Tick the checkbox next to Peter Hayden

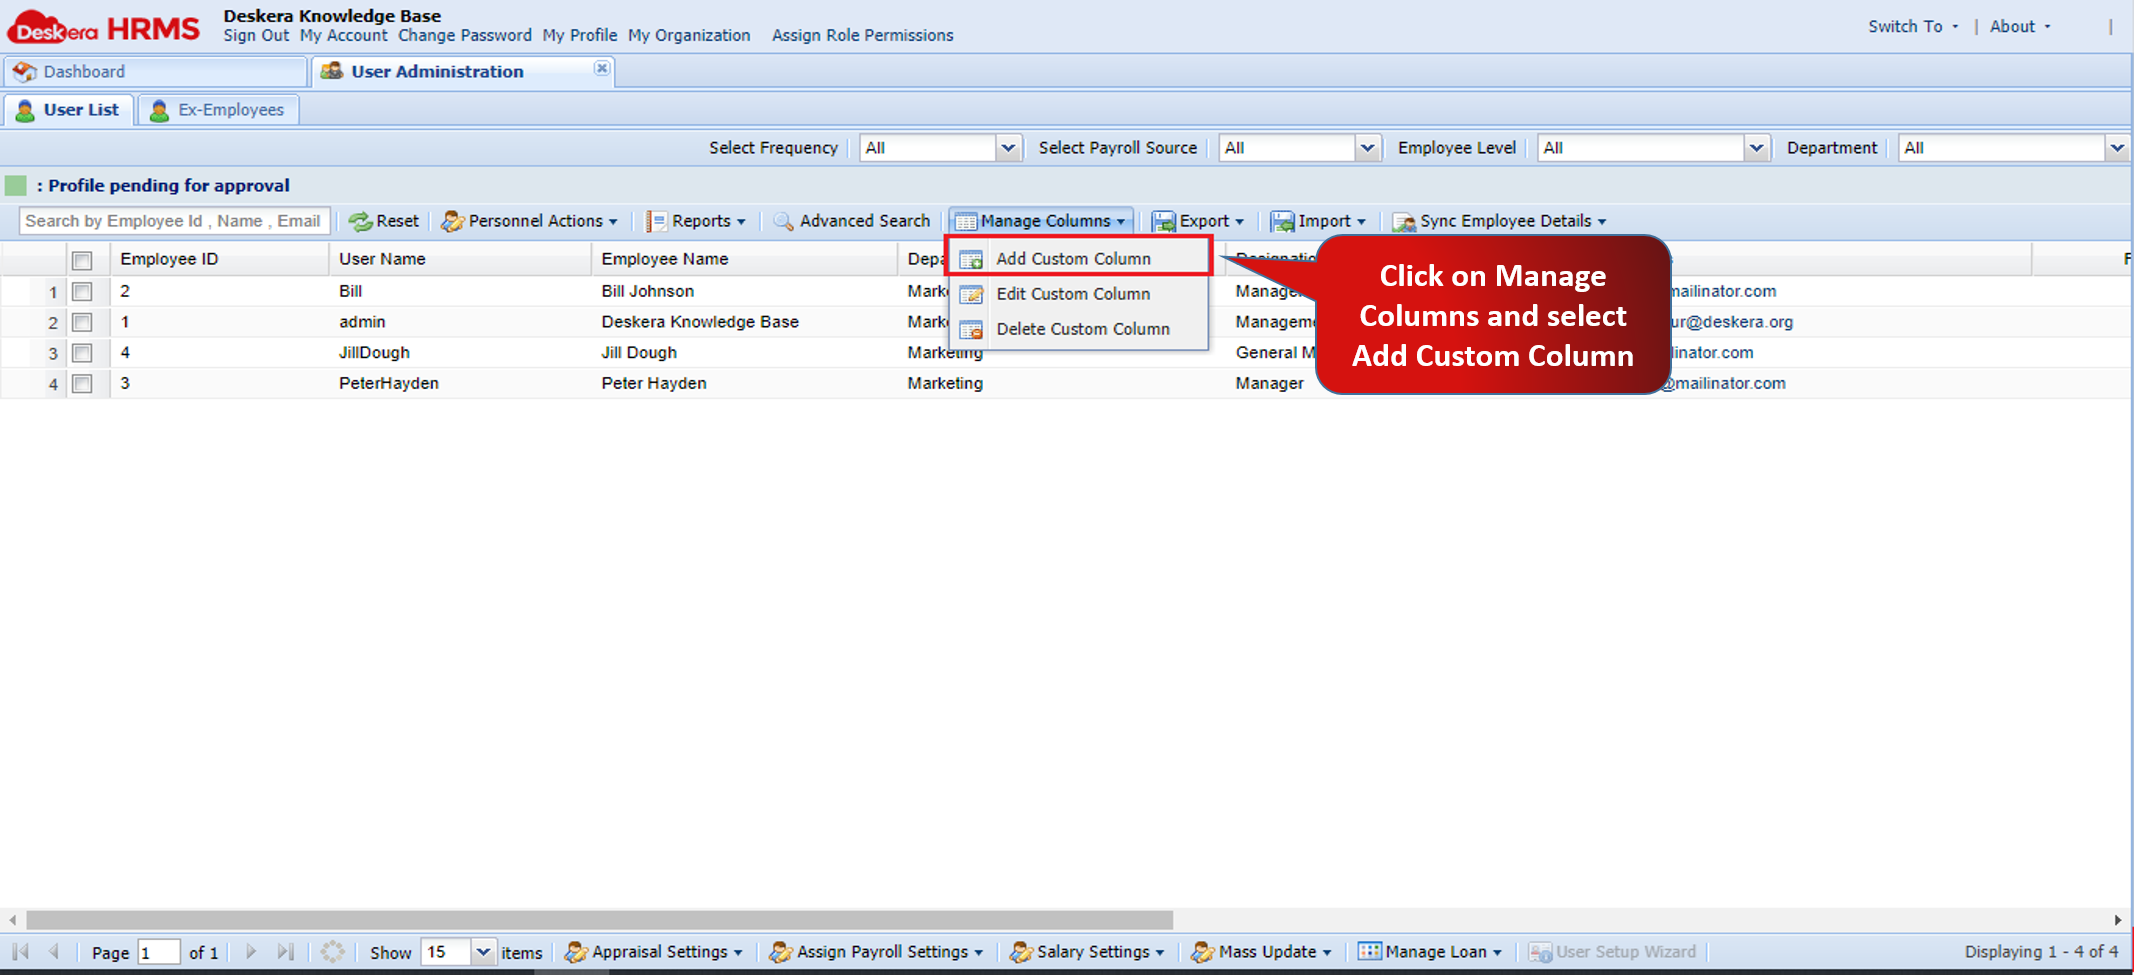(83, 383)
